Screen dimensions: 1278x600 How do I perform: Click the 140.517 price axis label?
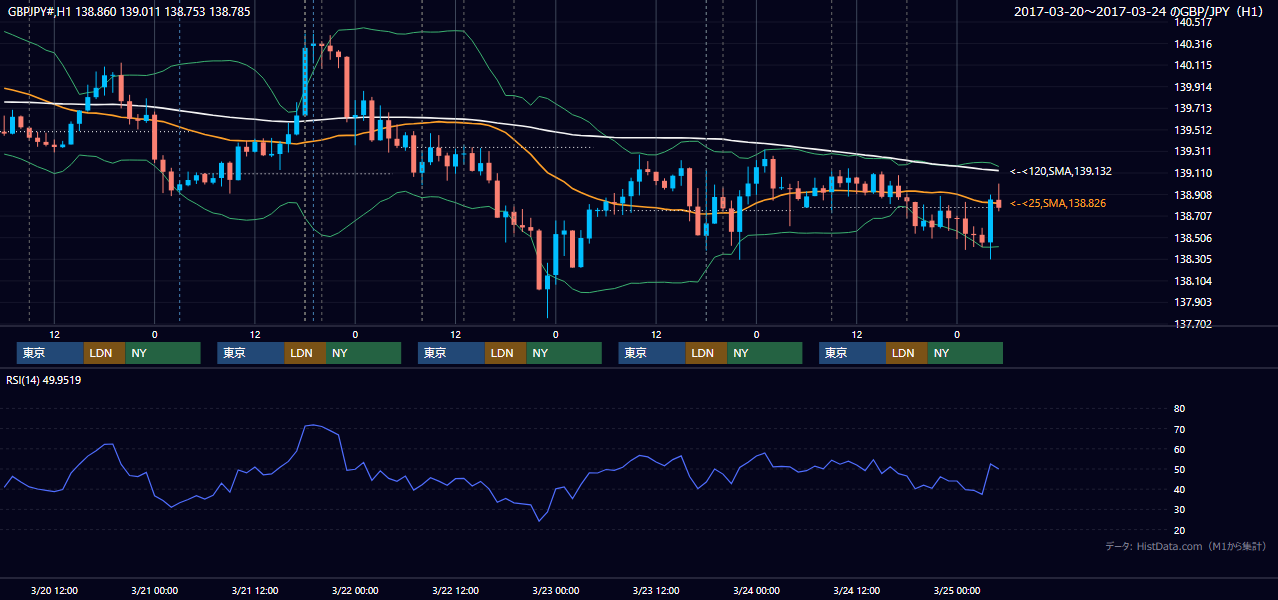1193,23
